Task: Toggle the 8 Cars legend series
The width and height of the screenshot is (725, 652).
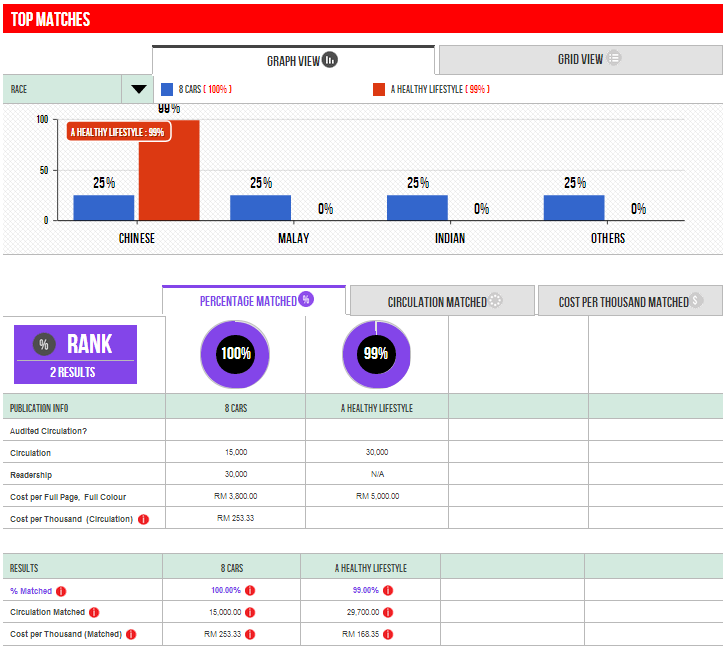Action: [196, 89]
